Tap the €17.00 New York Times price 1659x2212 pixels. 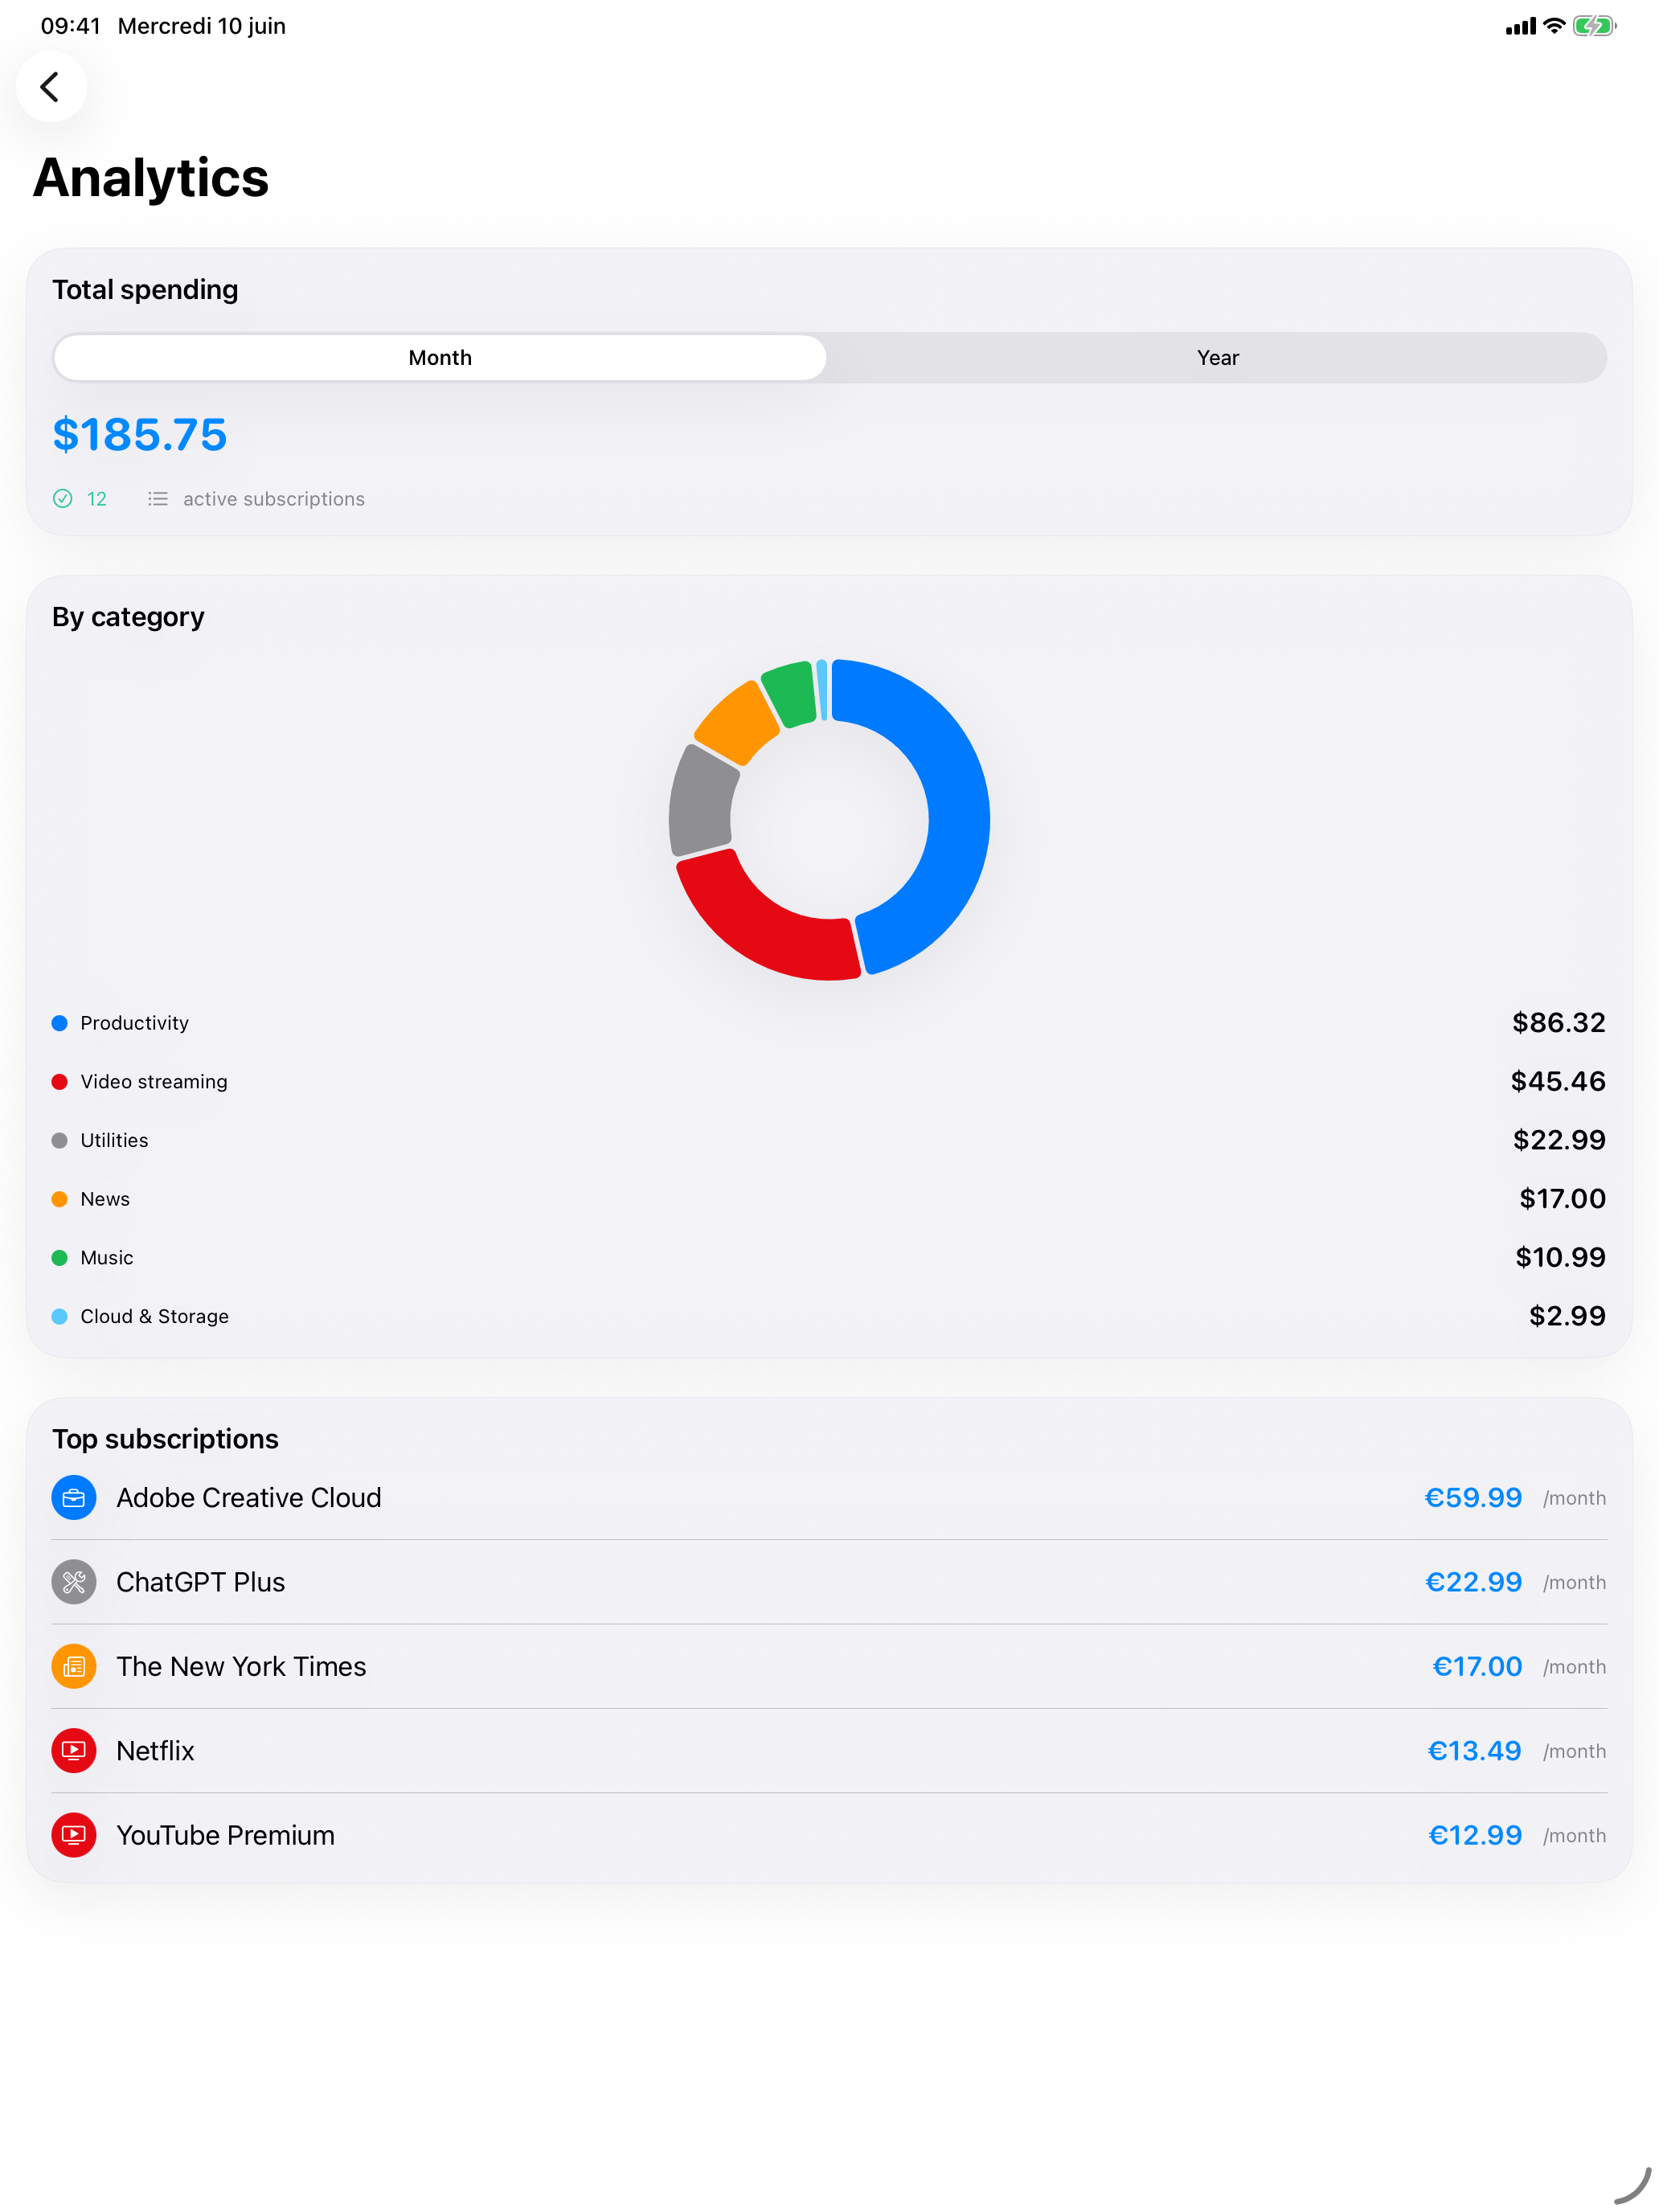pos(1477,1667)
